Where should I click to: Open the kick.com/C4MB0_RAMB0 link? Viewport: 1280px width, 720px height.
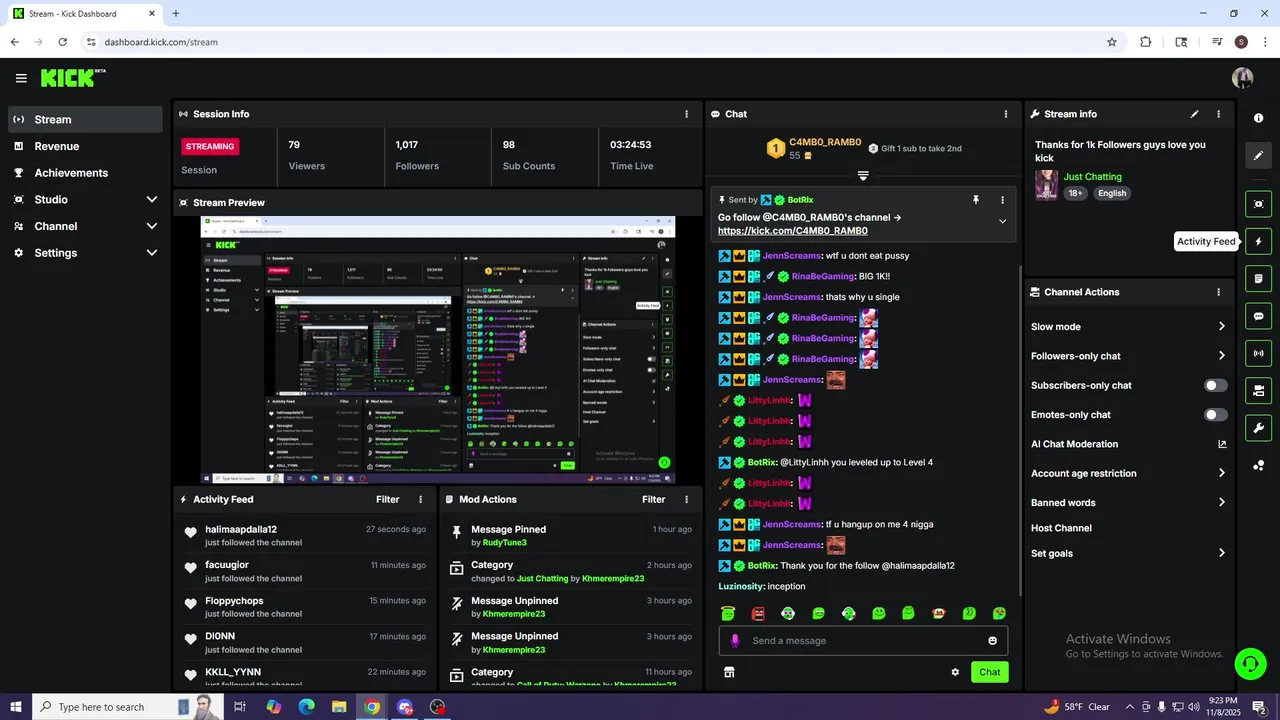(x=792, y=231)
